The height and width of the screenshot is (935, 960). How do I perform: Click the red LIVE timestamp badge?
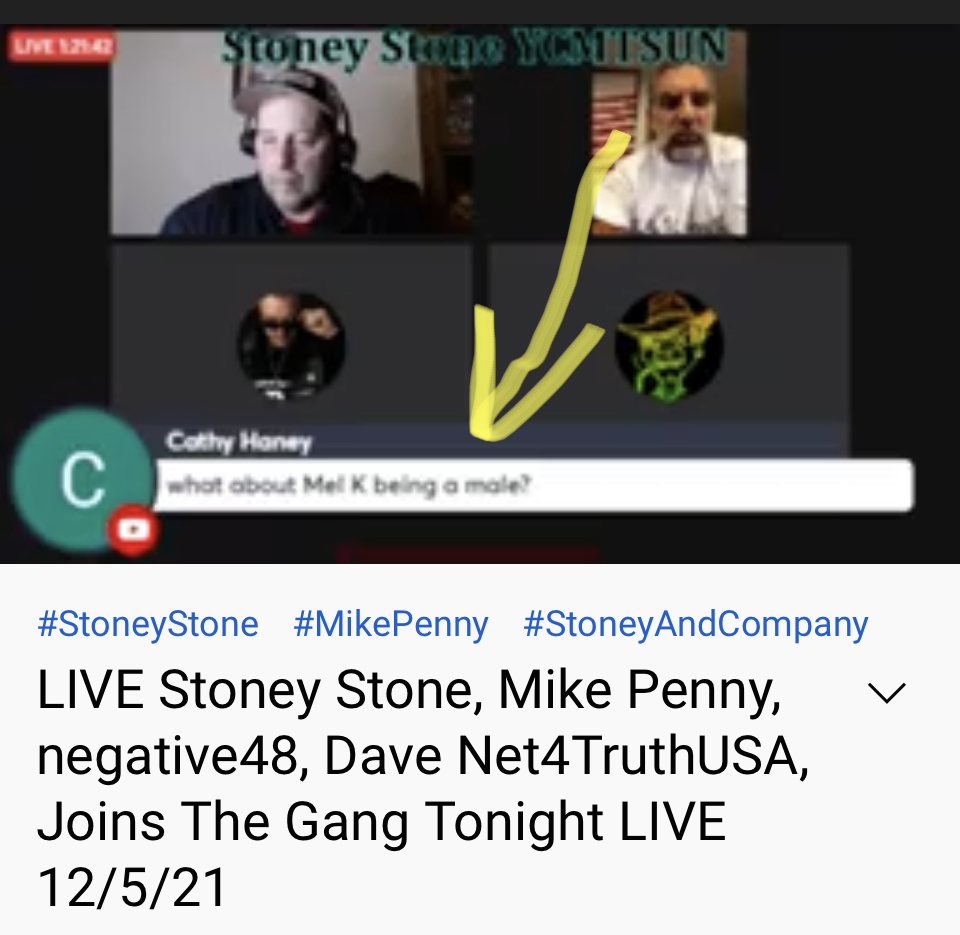click(62, 46)
